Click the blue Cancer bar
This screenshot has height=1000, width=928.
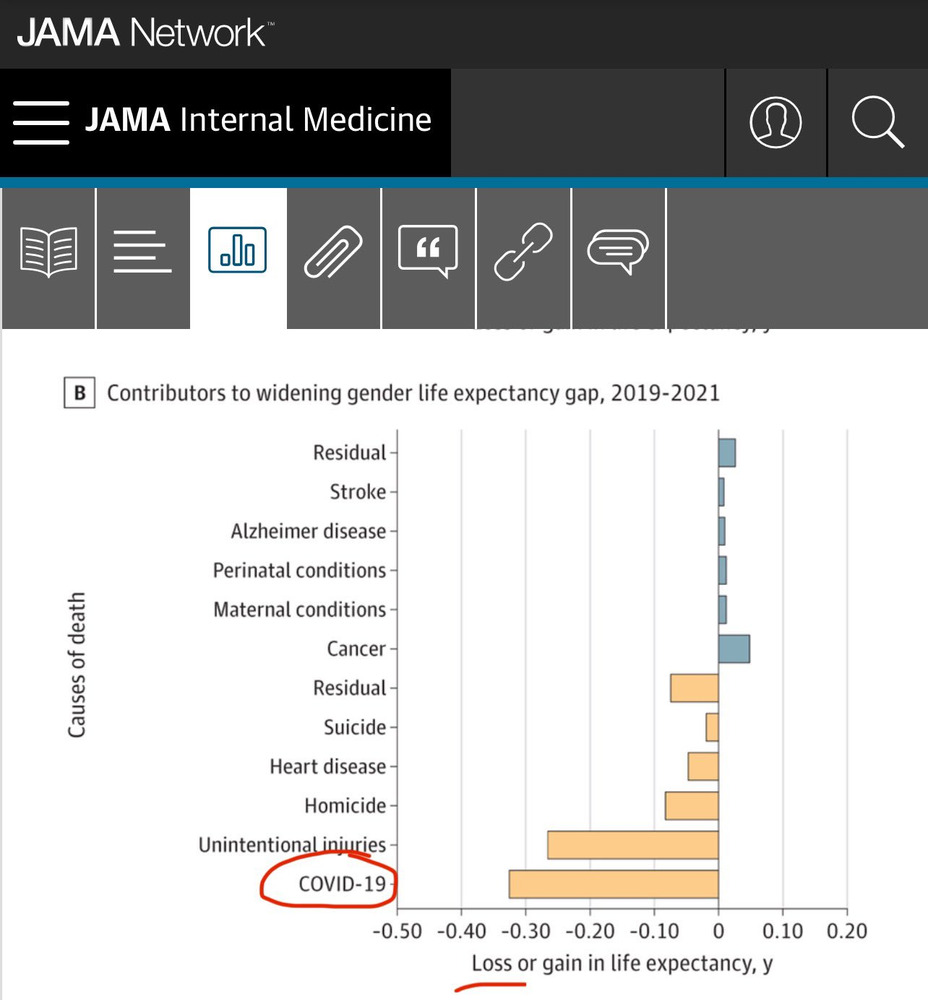pyautogui.click(x=734, y=649)
